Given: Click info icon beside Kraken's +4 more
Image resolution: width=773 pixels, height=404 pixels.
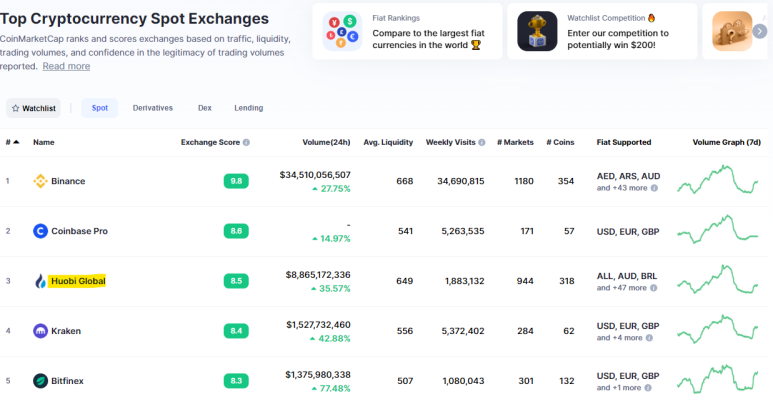Looking at the screenshot, I should (649, 338).
